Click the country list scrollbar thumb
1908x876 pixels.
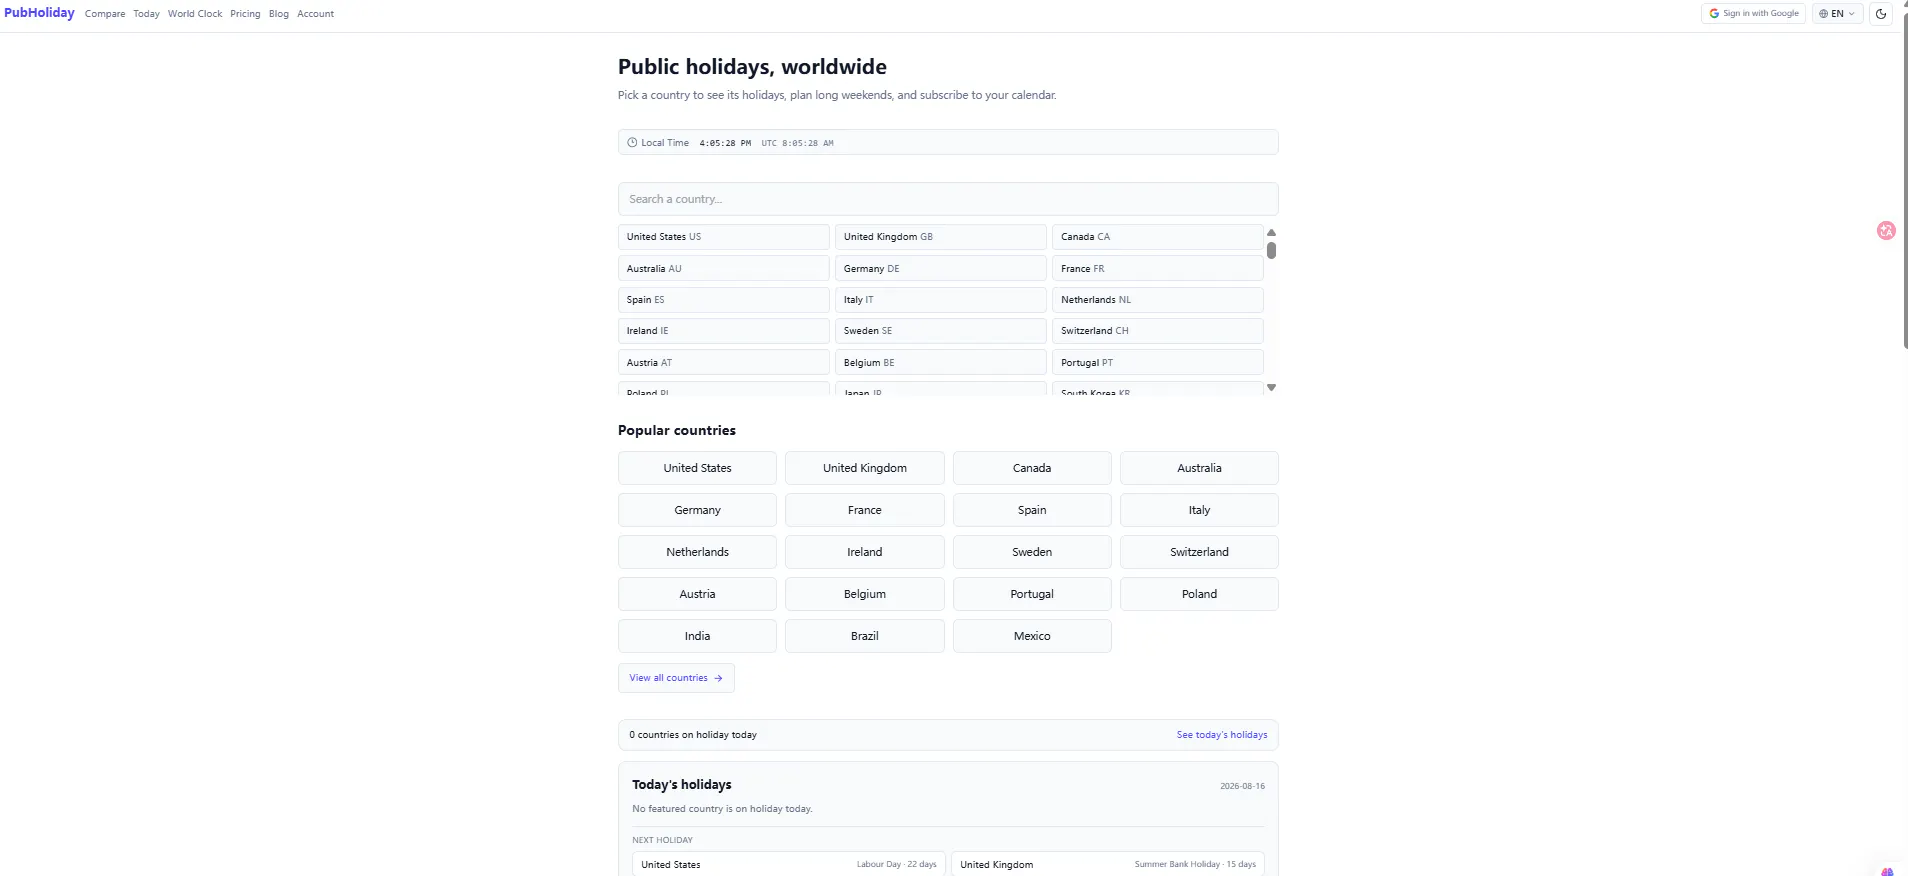[x=1271, y=250]
